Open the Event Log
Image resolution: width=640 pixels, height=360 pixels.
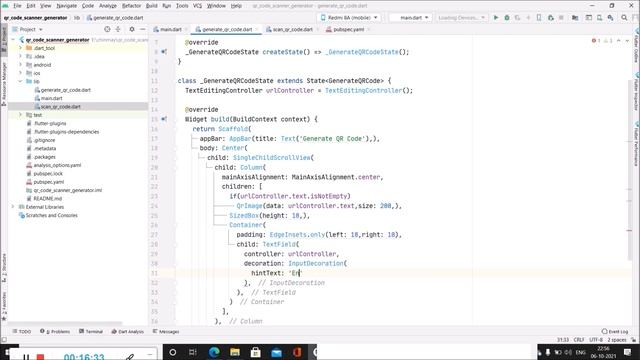615,331
